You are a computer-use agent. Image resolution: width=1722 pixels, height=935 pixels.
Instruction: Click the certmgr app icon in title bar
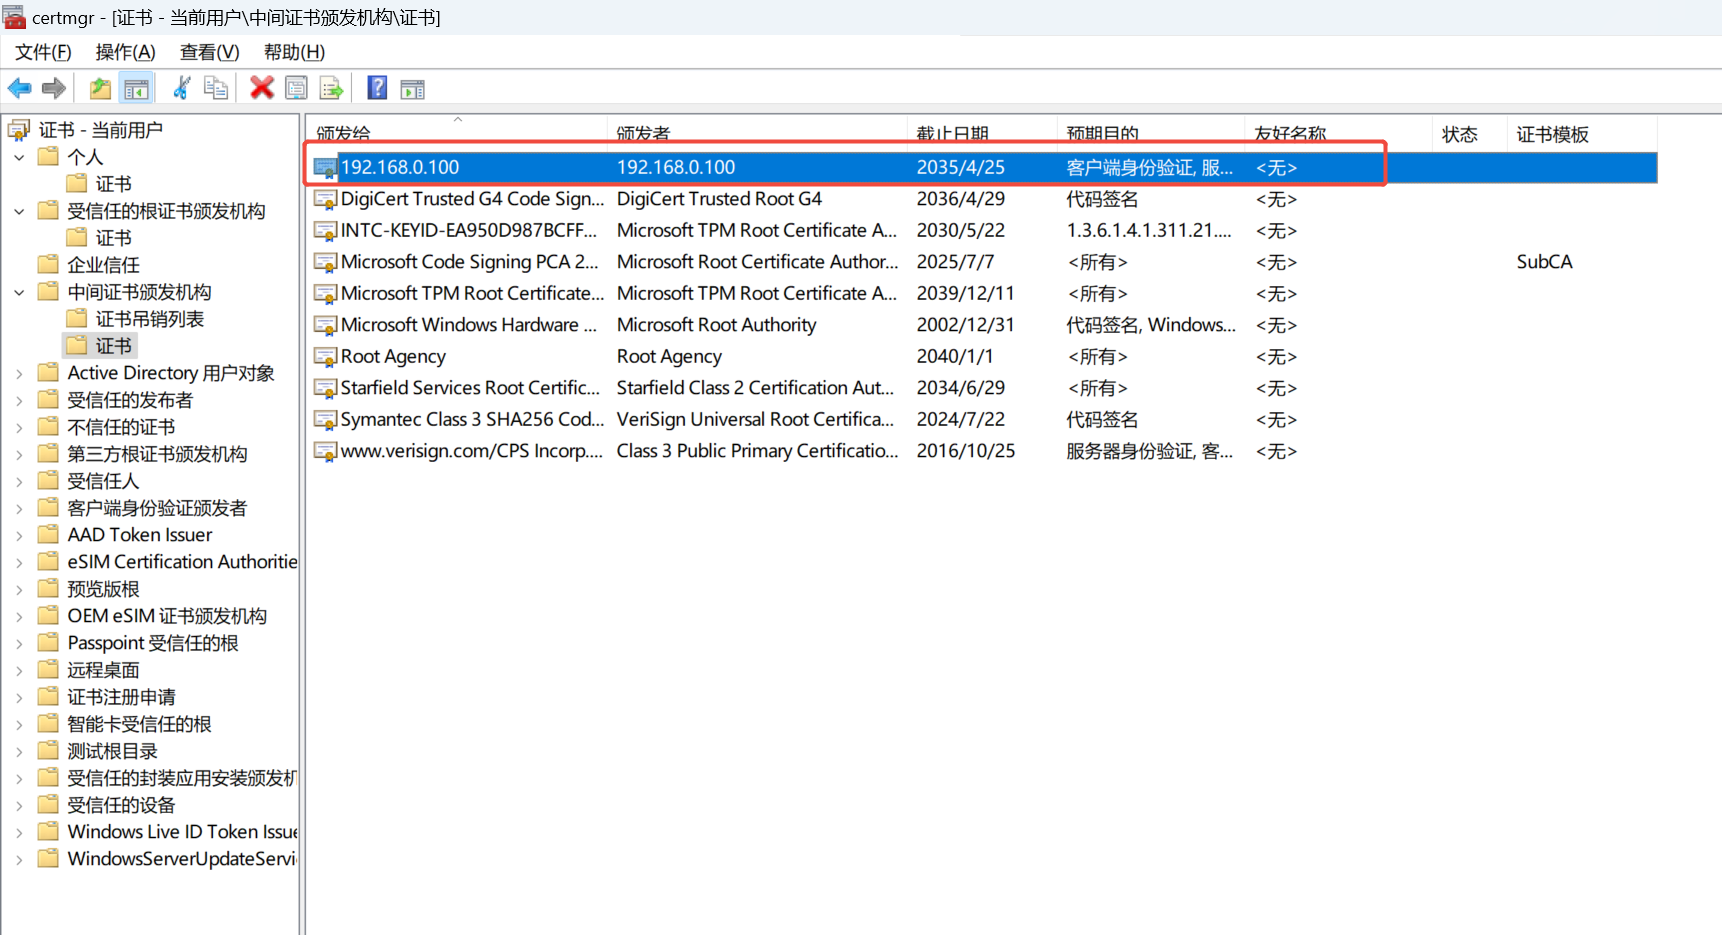point(14,17)
